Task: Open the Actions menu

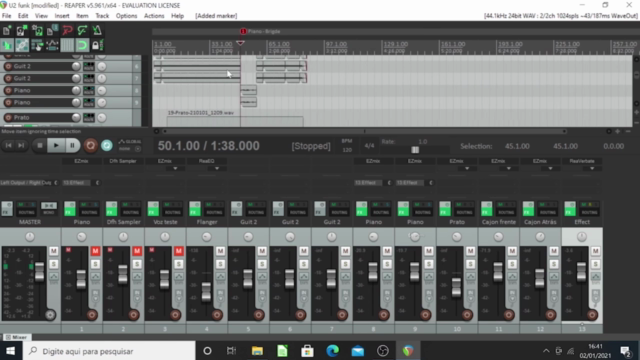Action: pos(154,16)
